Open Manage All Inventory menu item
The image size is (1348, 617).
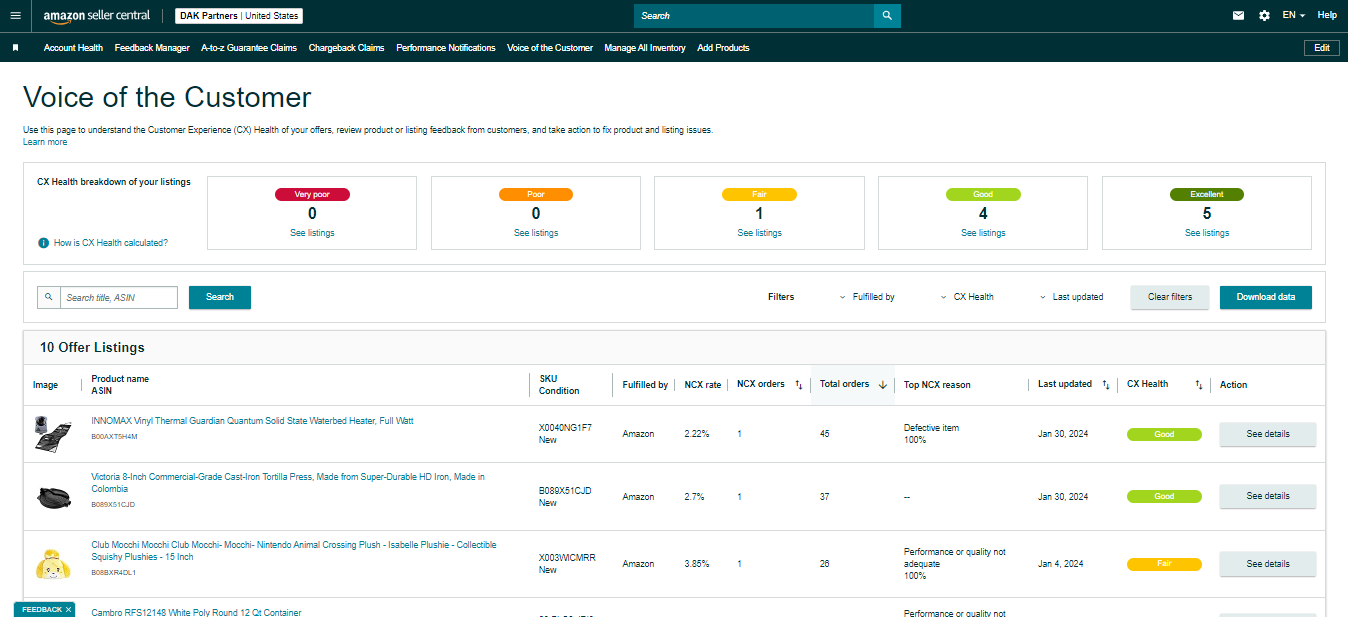pyautogui.click(x=645, y=48)
